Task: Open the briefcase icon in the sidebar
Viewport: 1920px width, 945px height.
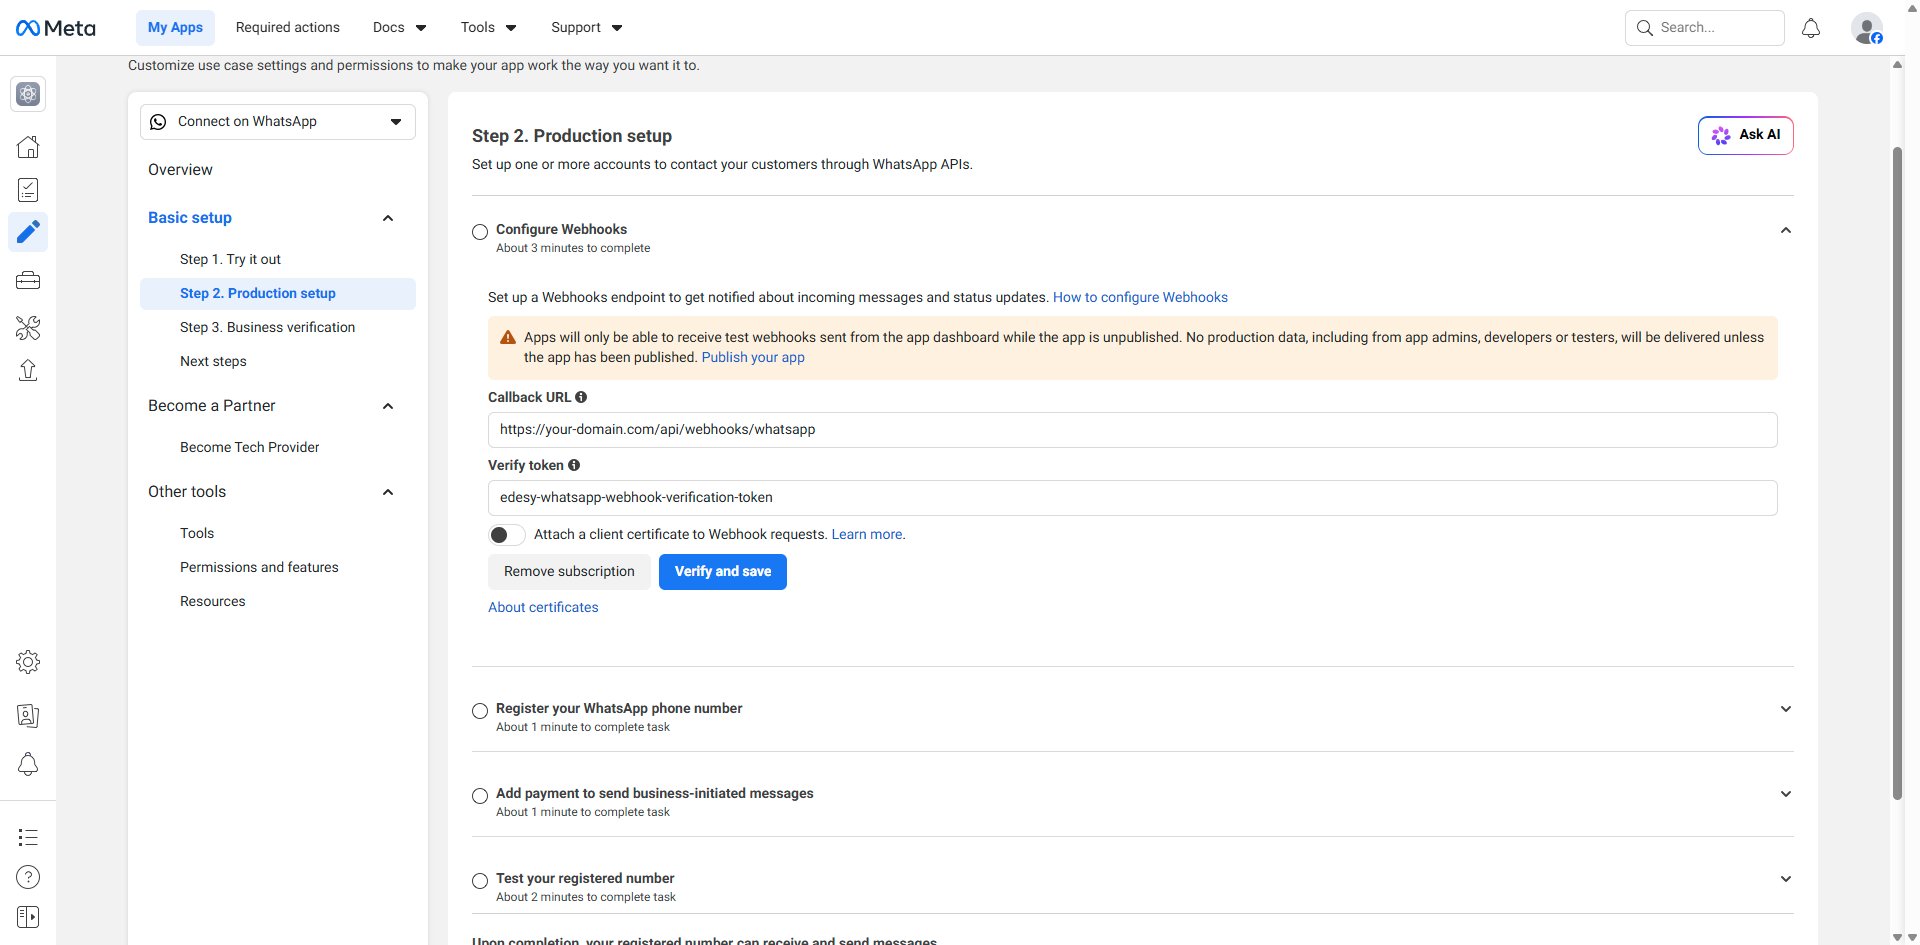Action: click(x=28, y=280)
